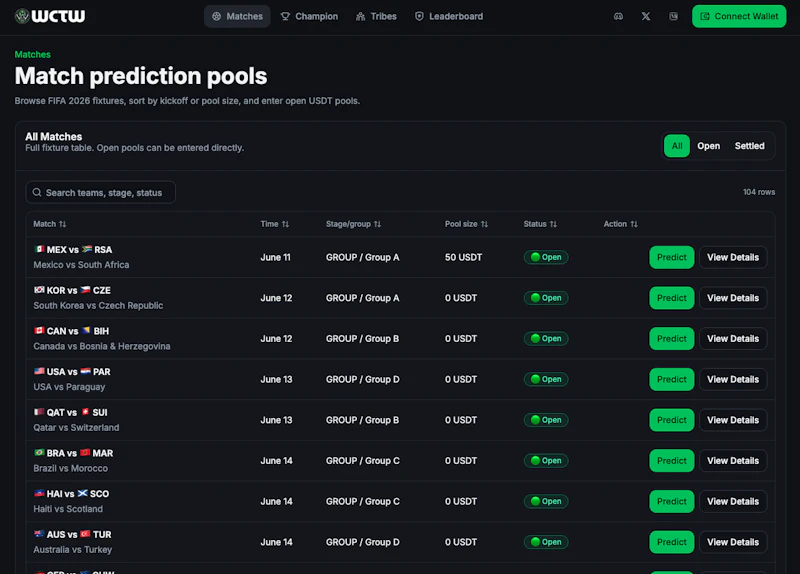Click the Mexico flag icon

click(39, 249)
